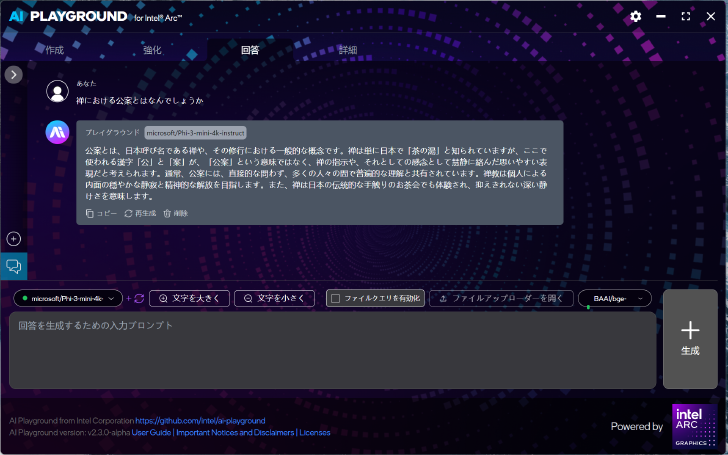Click the AI Playground avatar icon

point(58,132)
